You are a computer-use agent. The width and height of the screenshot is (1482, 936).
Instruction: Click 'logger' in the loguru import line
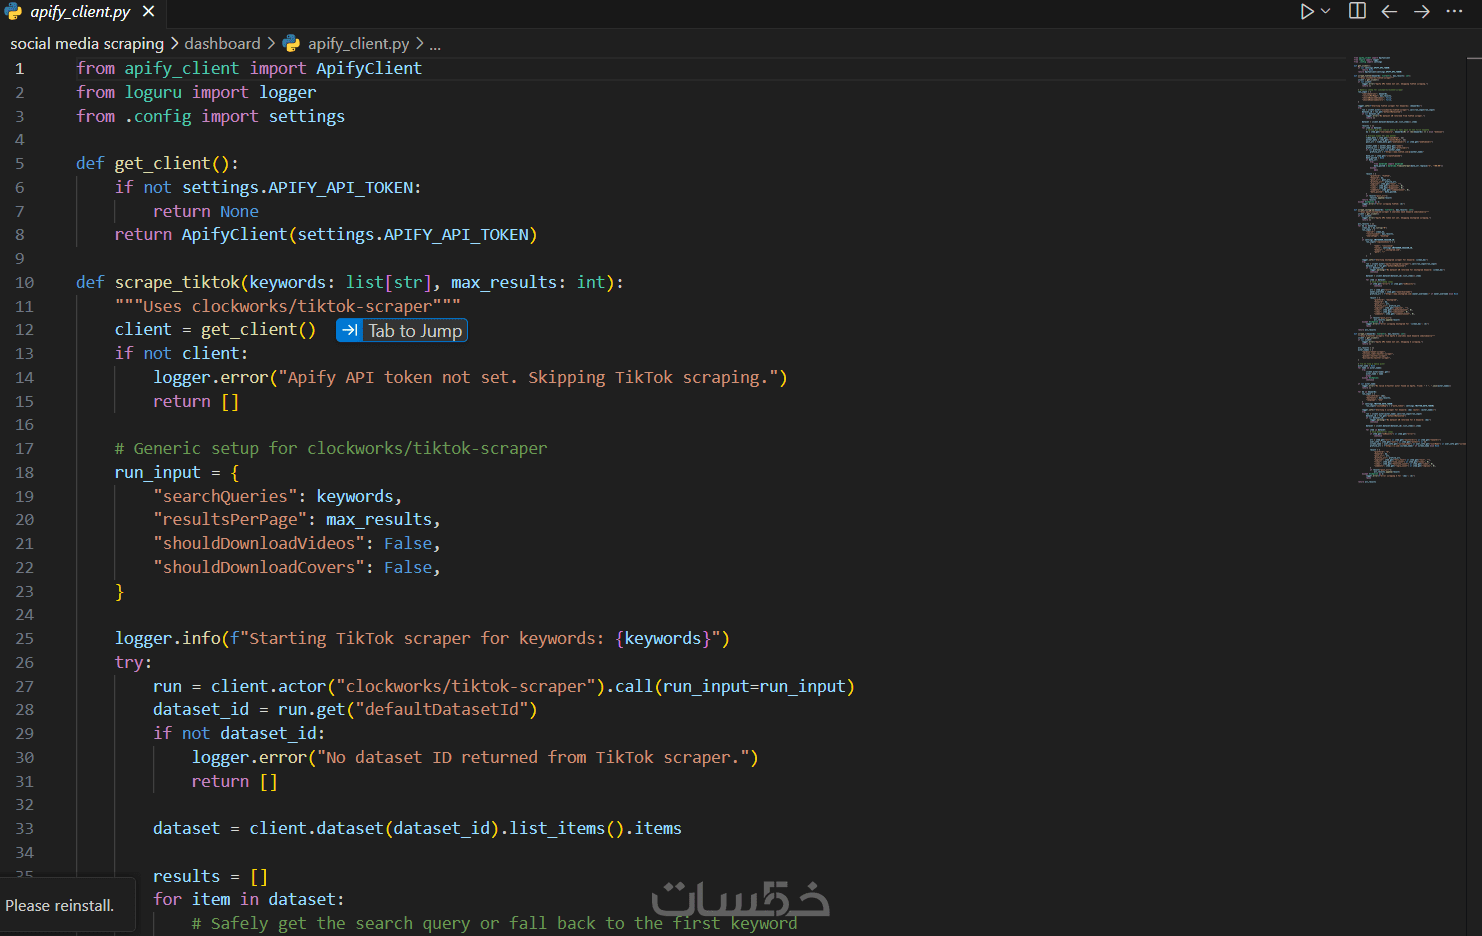(288, 93)
